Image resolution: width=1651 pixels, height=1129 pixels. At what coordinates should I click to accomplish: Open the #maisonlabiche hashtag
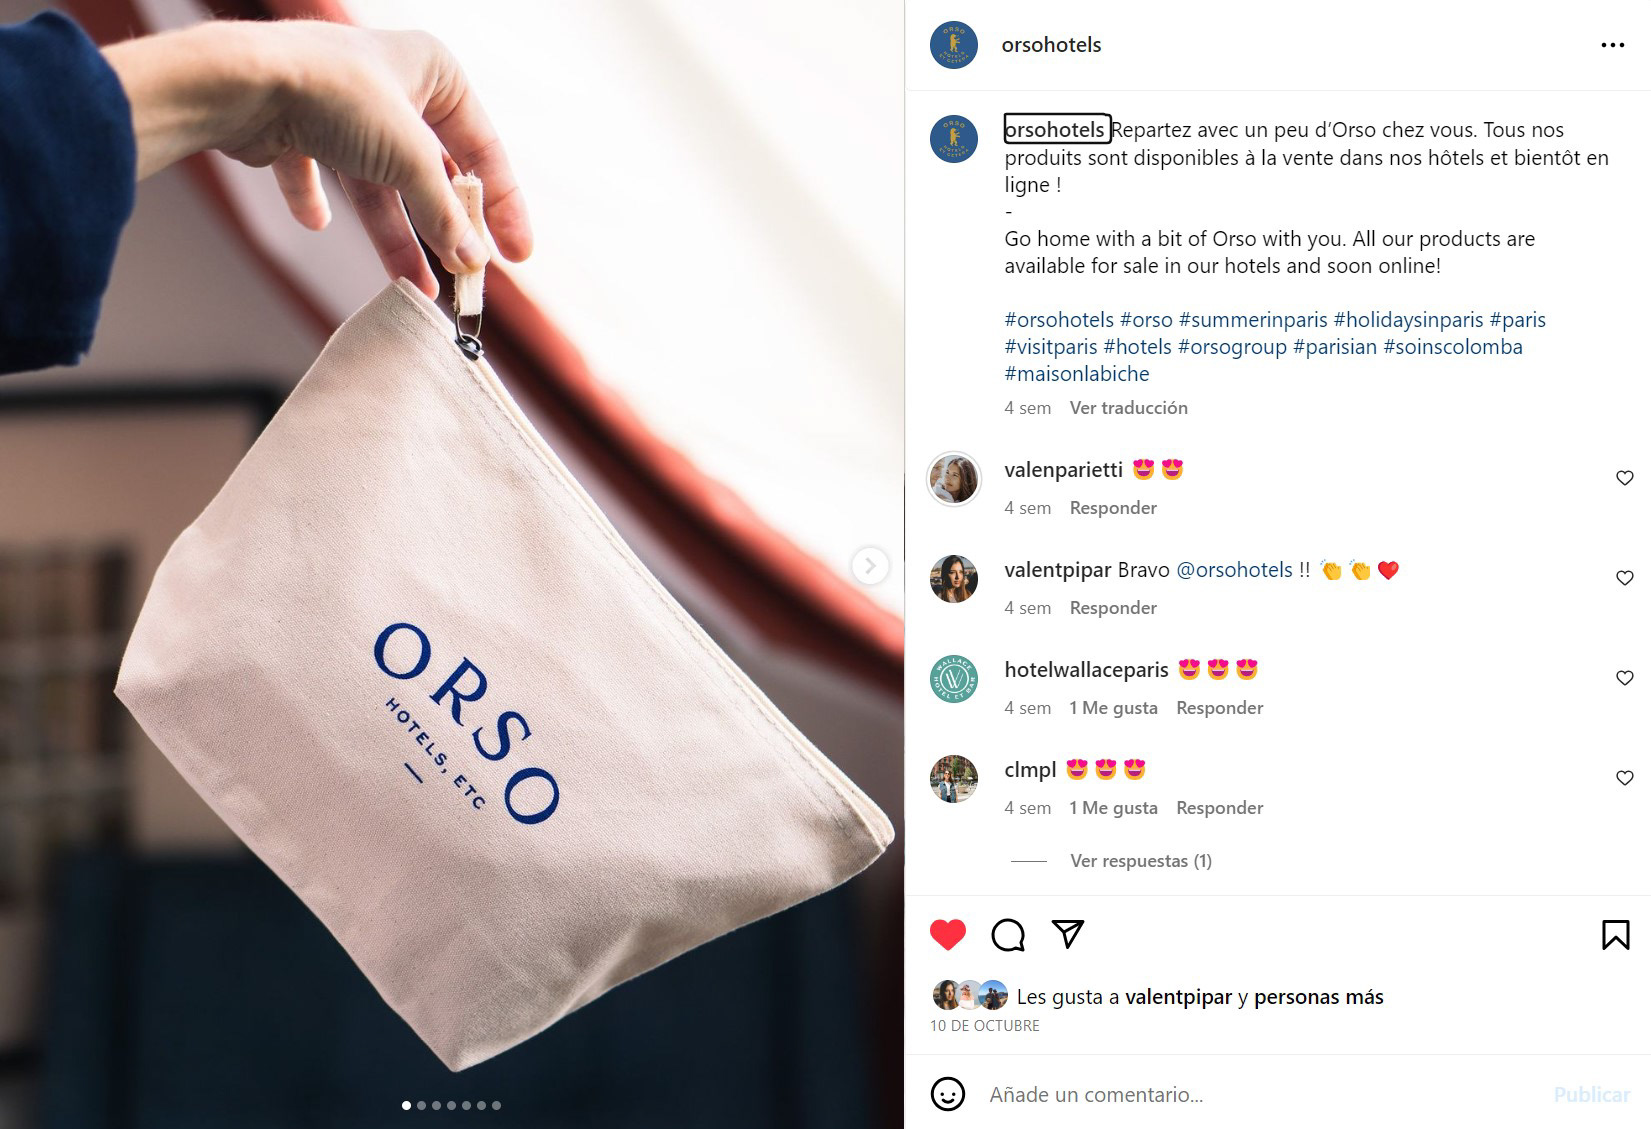pos(1077,374)
